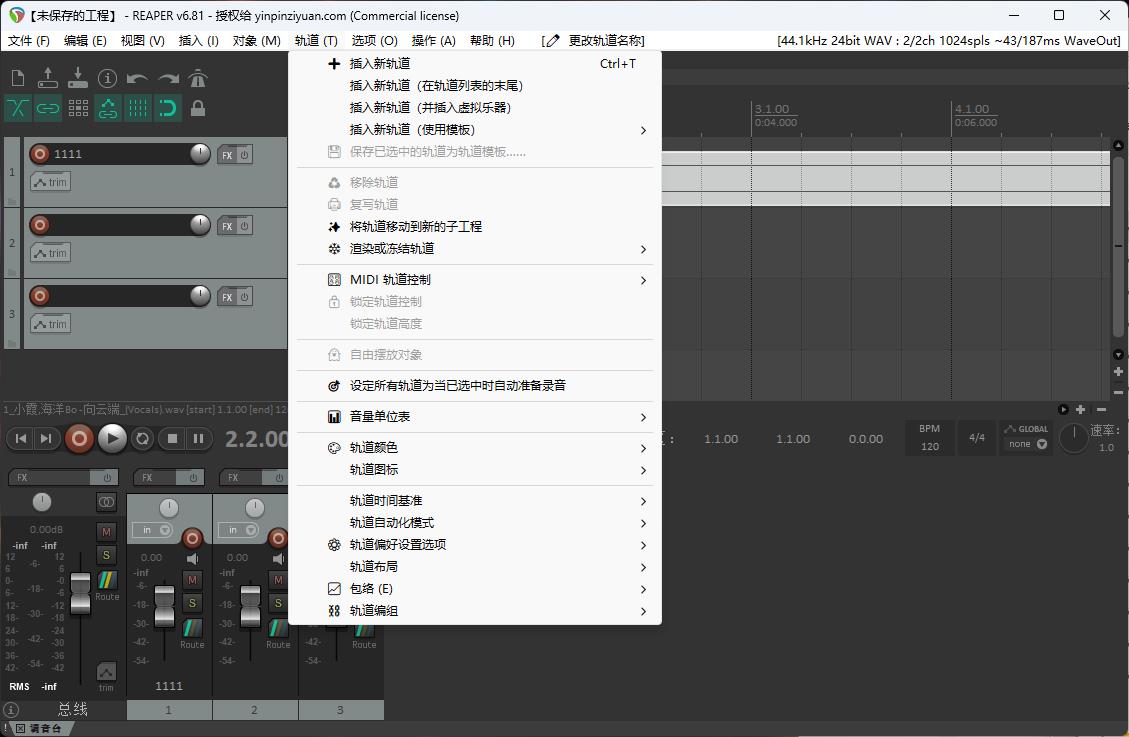Toggle the lock icon in the toolbar
The width and height of the screenshot is (1129, 737).
coord(198,108)
